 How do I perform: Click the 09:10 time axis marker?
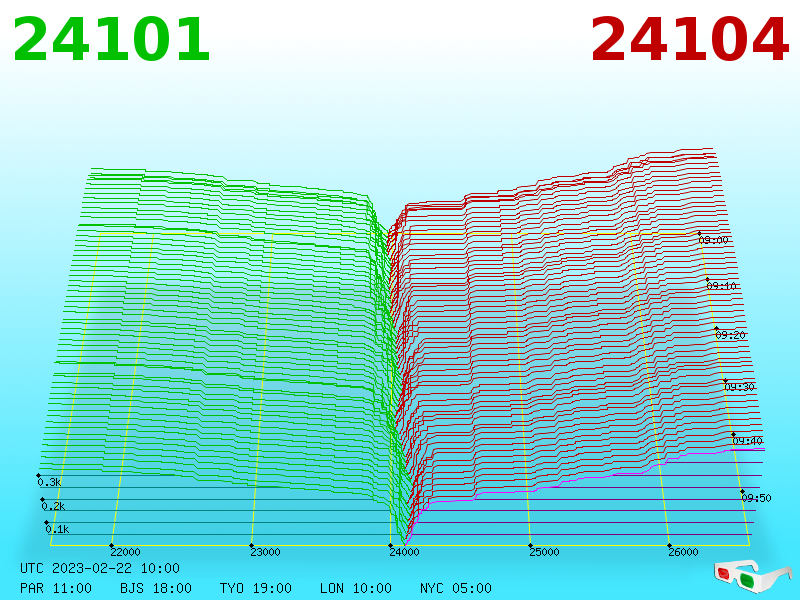(x=722, y=286)
